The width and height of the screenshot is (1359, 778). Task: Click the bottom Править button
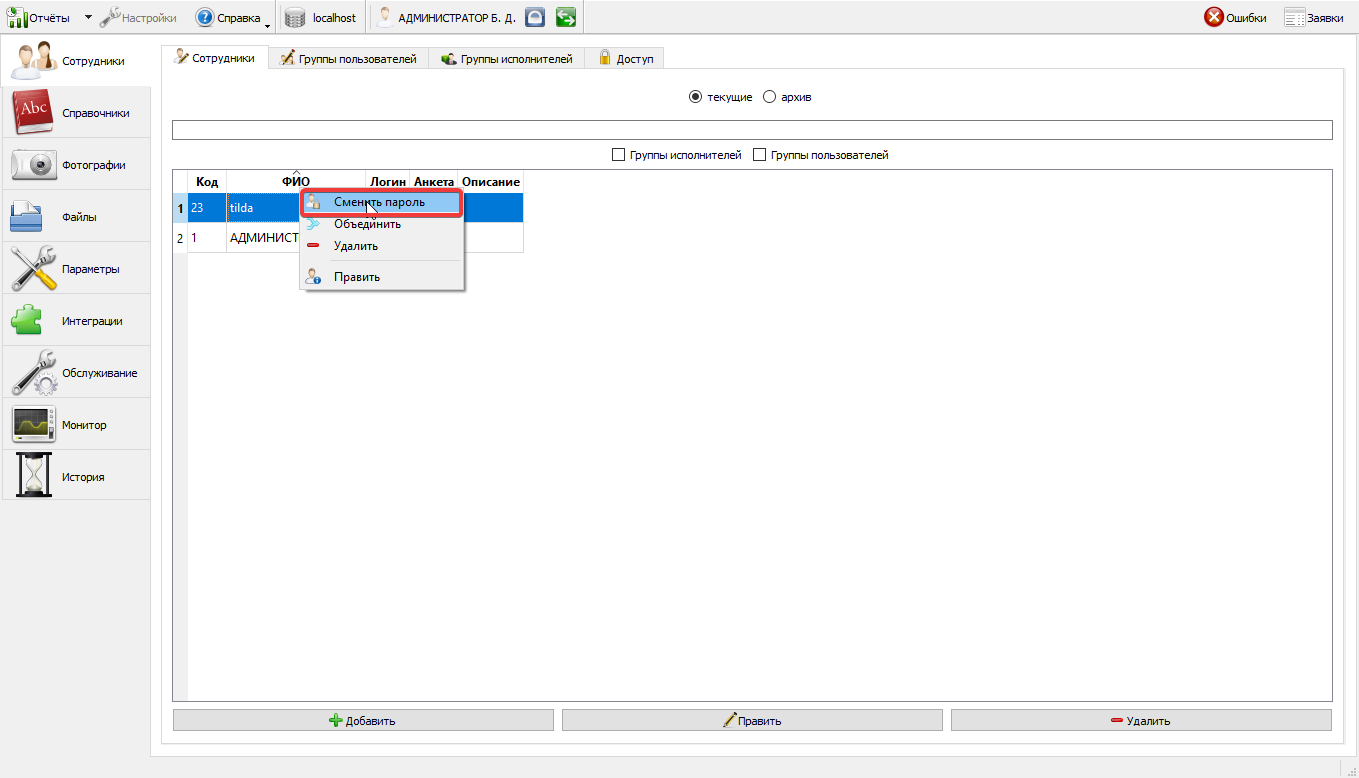(x=752, y=720)
